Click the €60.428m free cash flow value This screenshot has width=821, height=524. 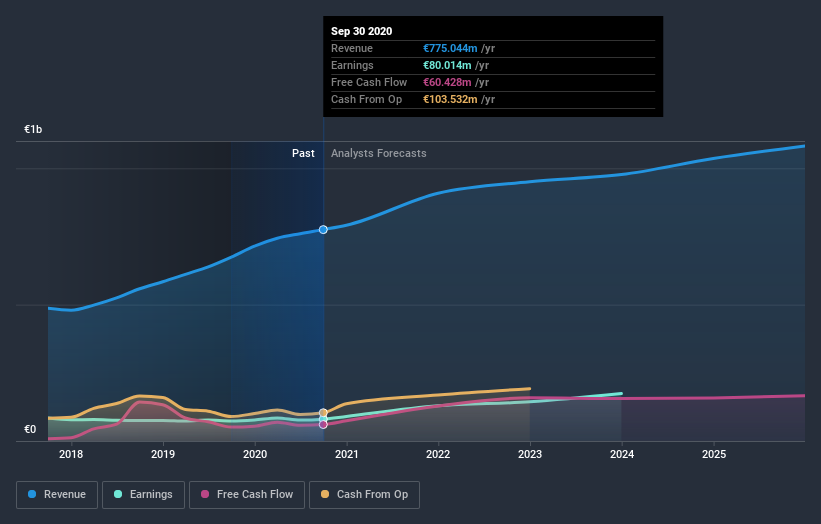coord(447,82)
